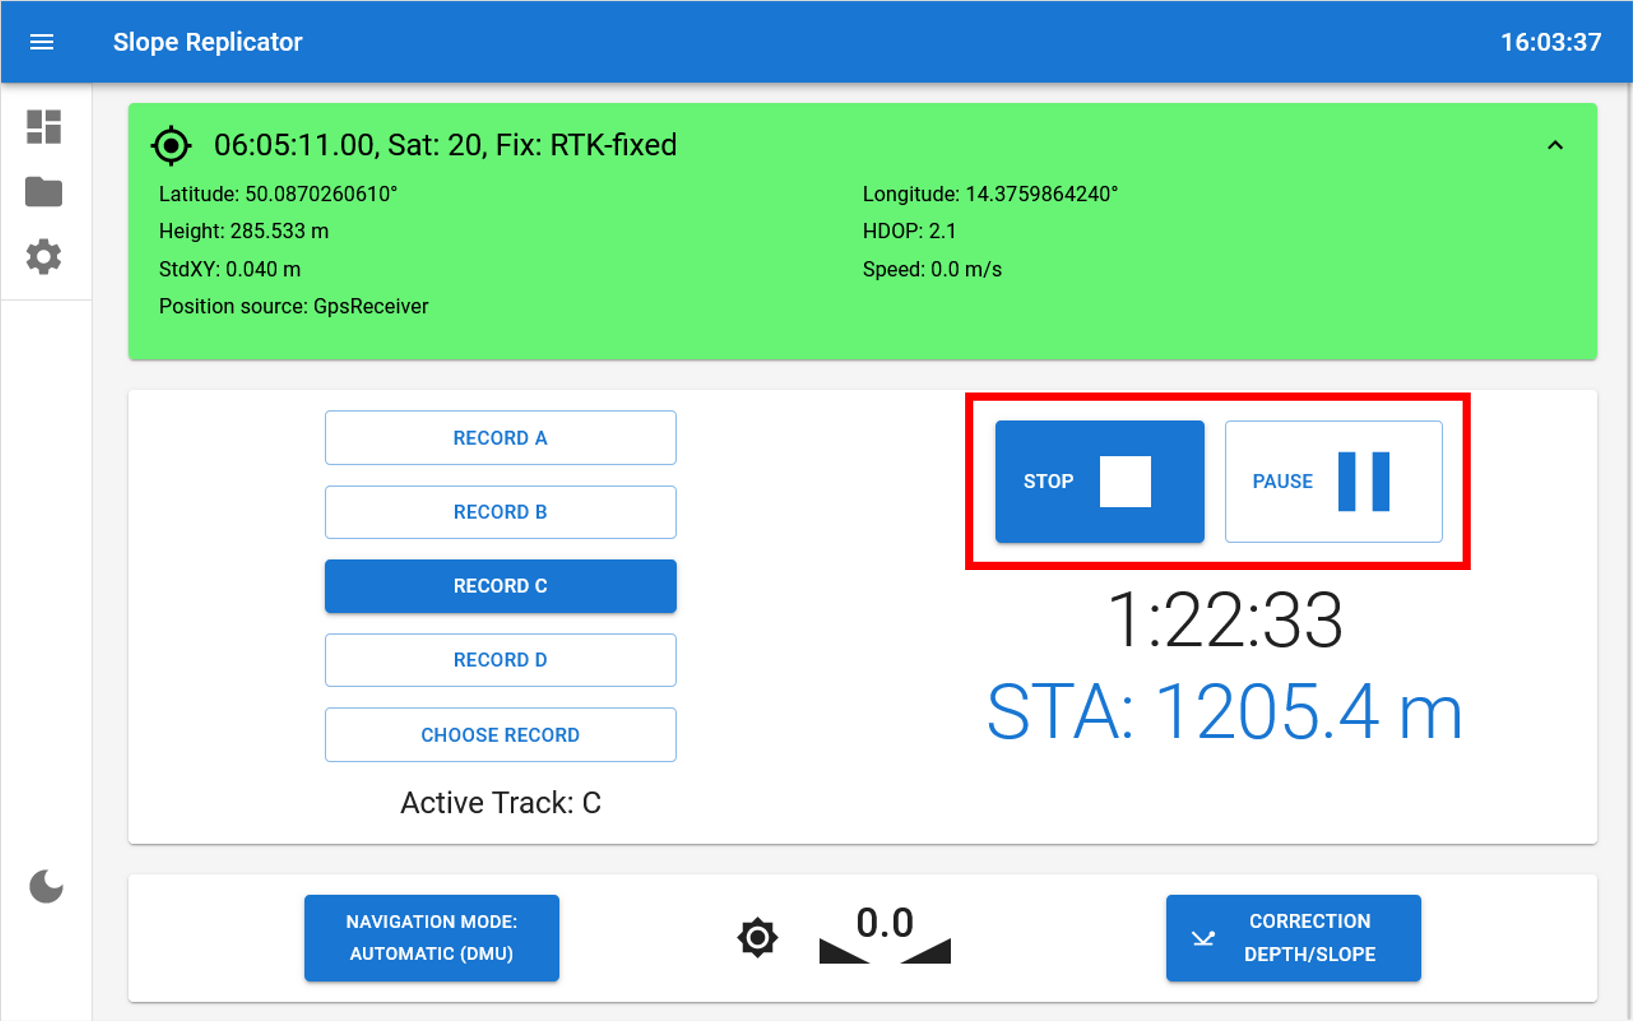The width and height of the screenshot is (1633, 1021).
Task: Click the active Record C button
Action: coord(500,586)
